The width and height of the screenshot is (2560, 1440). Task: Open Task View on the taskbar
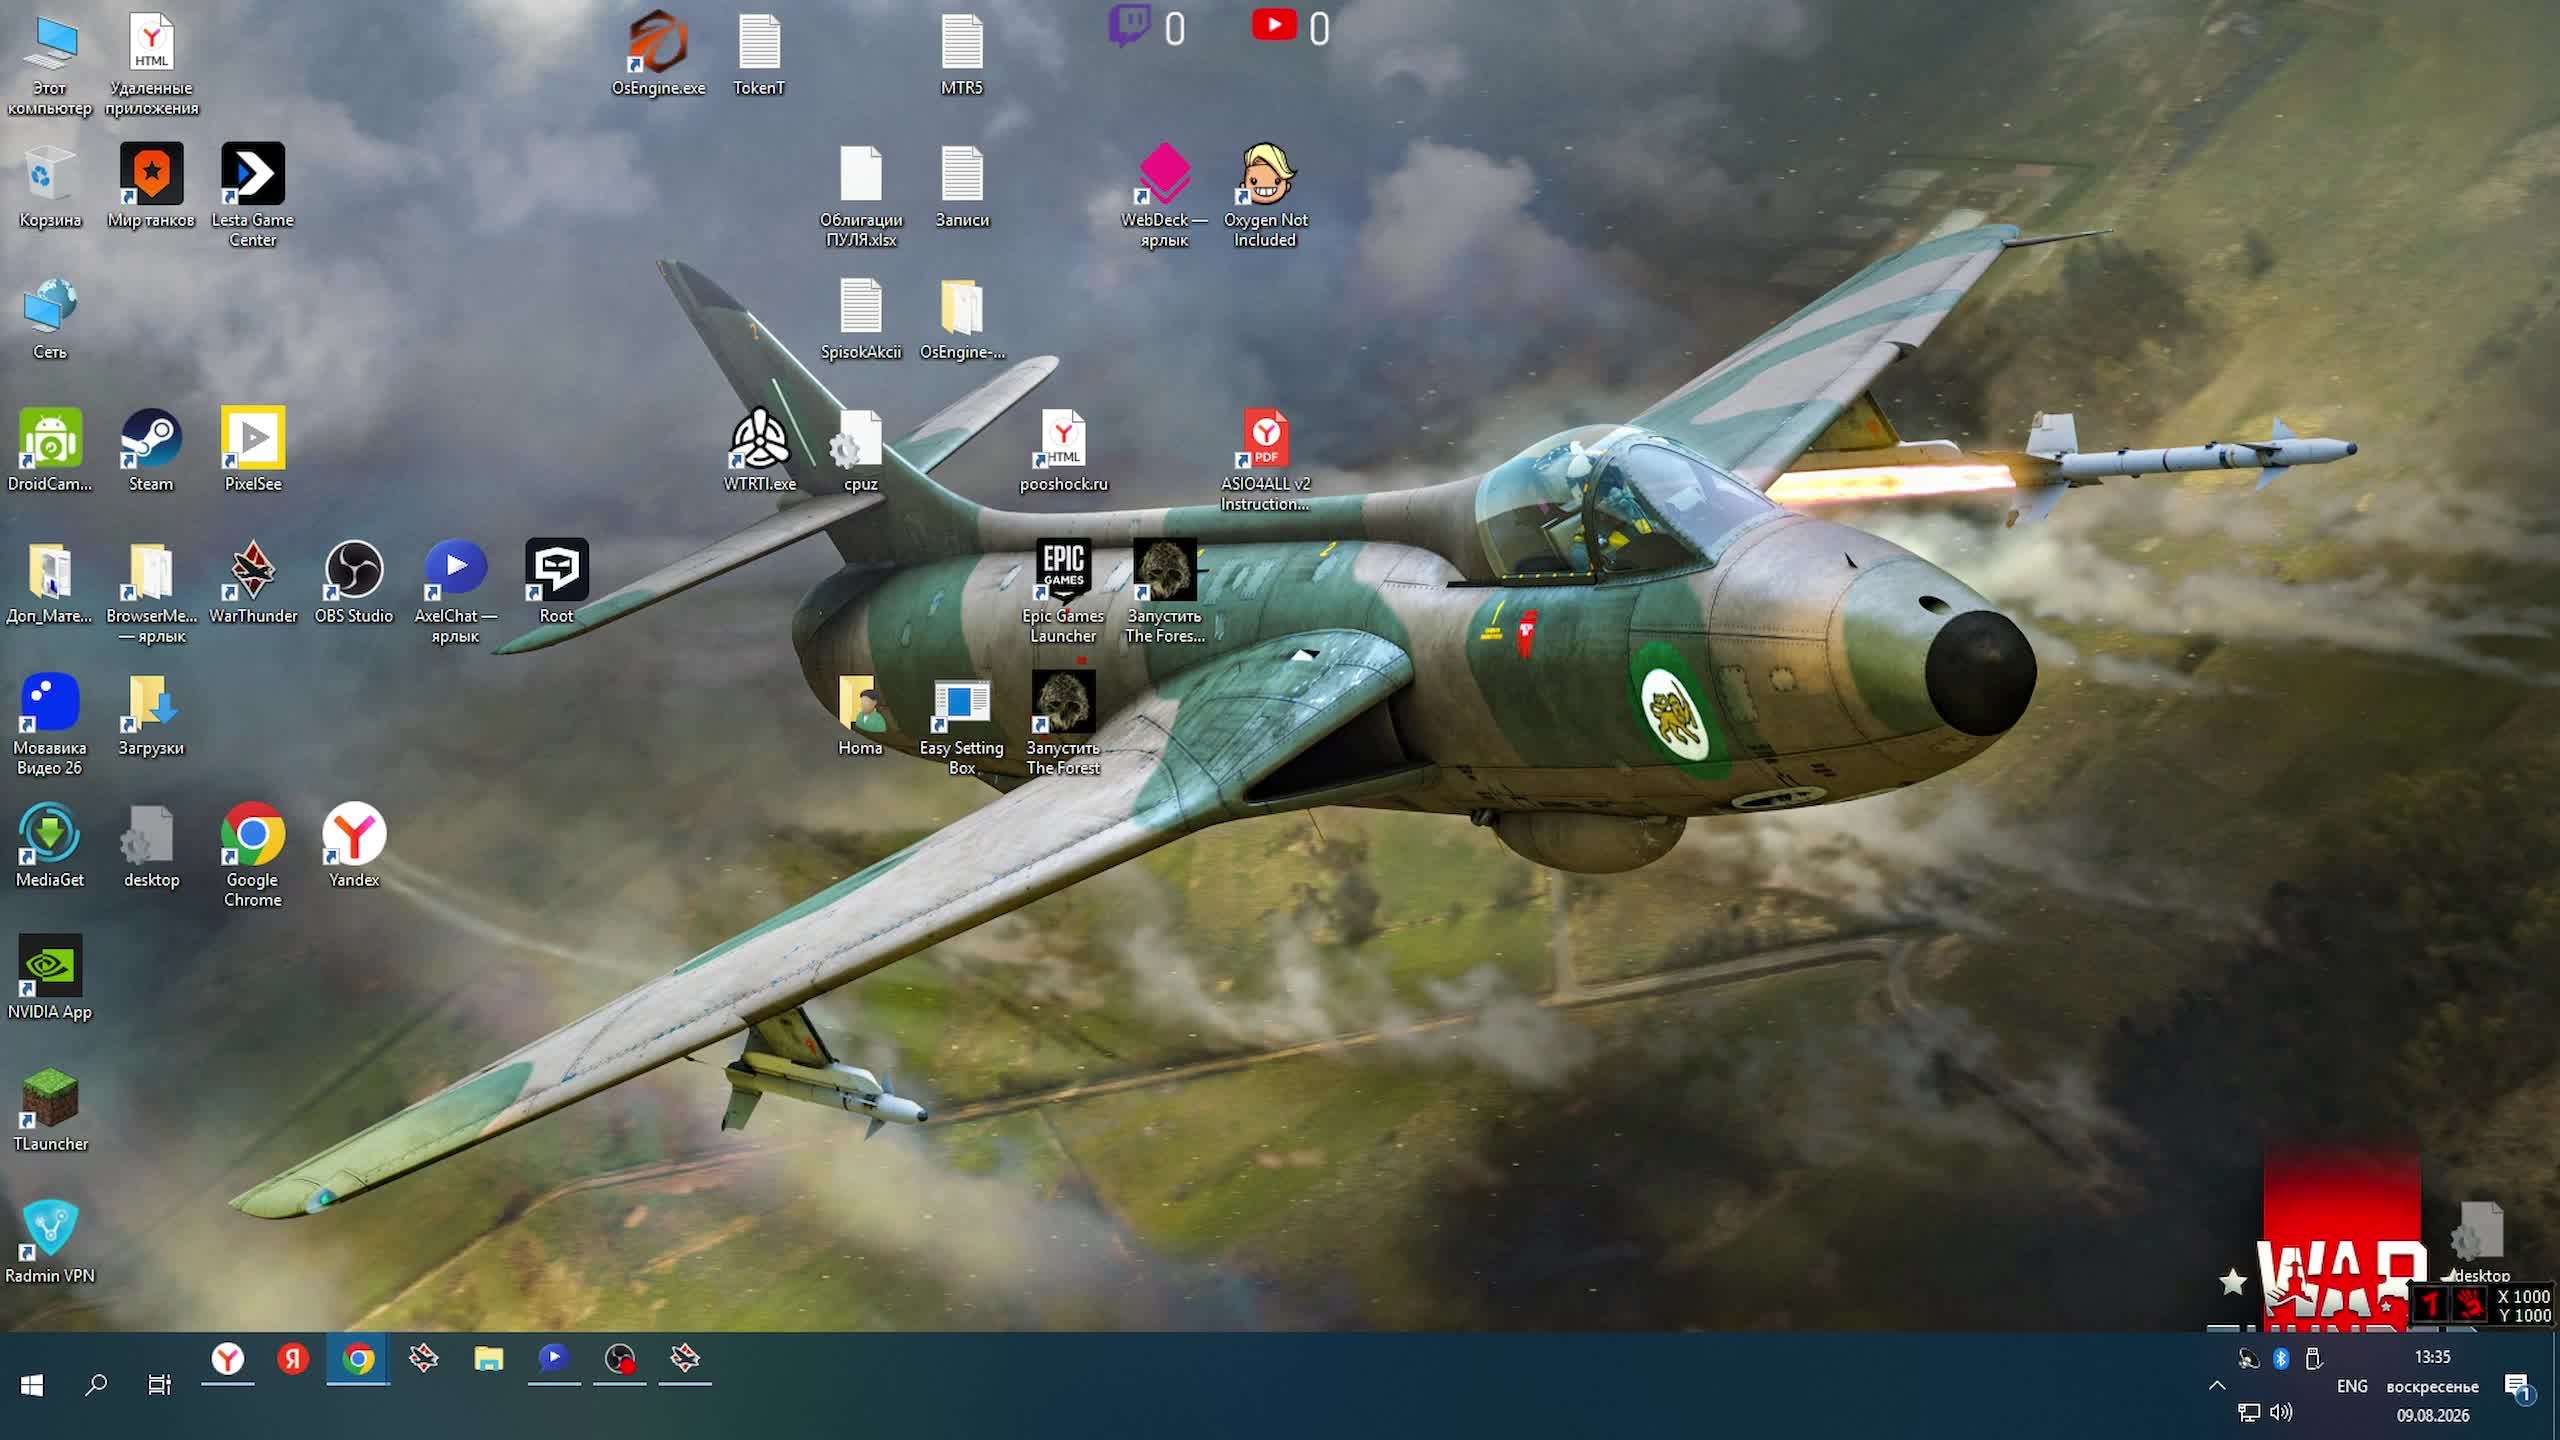(x=160, y=1385)
